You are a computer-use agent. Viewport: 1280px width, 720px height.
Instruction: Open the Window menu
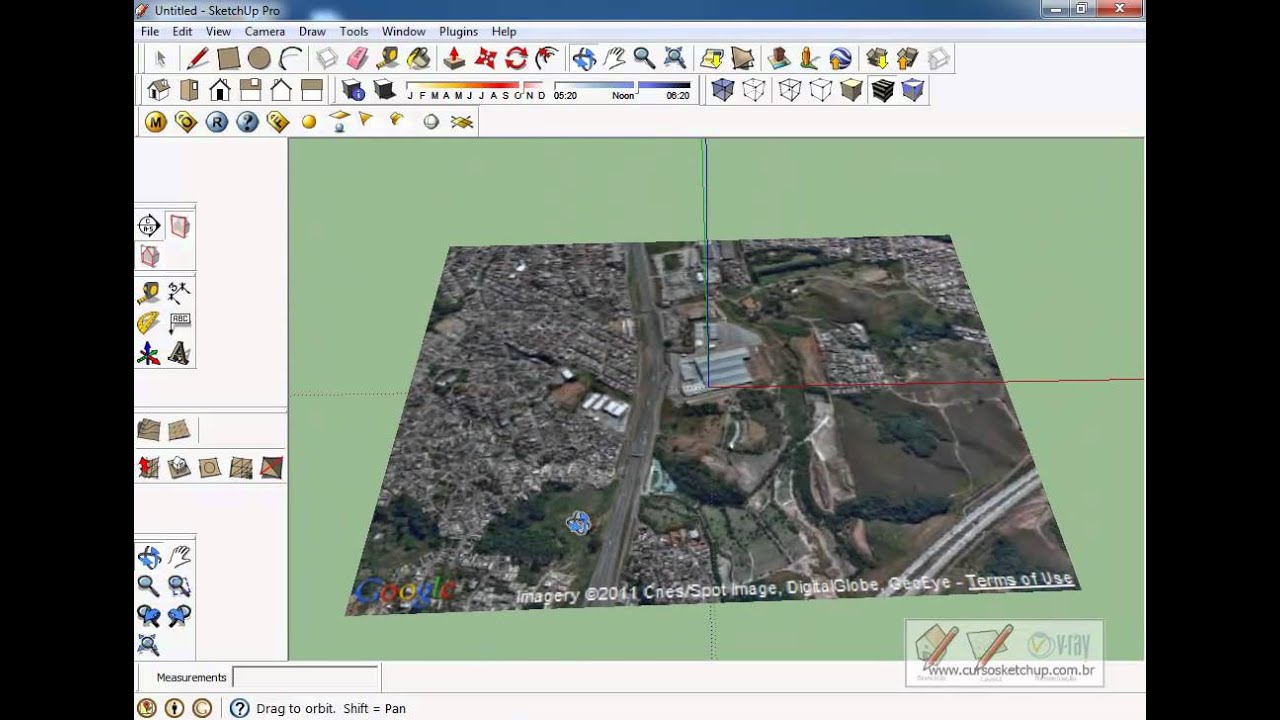(403, 31)
